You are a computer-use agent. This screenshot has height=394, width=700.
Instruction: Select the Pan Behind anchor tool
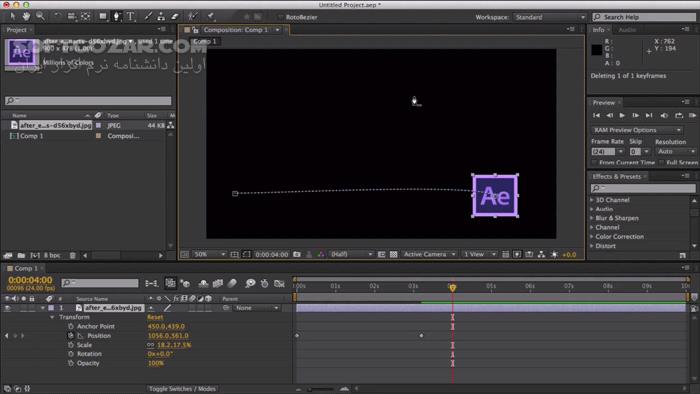(86, 17)
